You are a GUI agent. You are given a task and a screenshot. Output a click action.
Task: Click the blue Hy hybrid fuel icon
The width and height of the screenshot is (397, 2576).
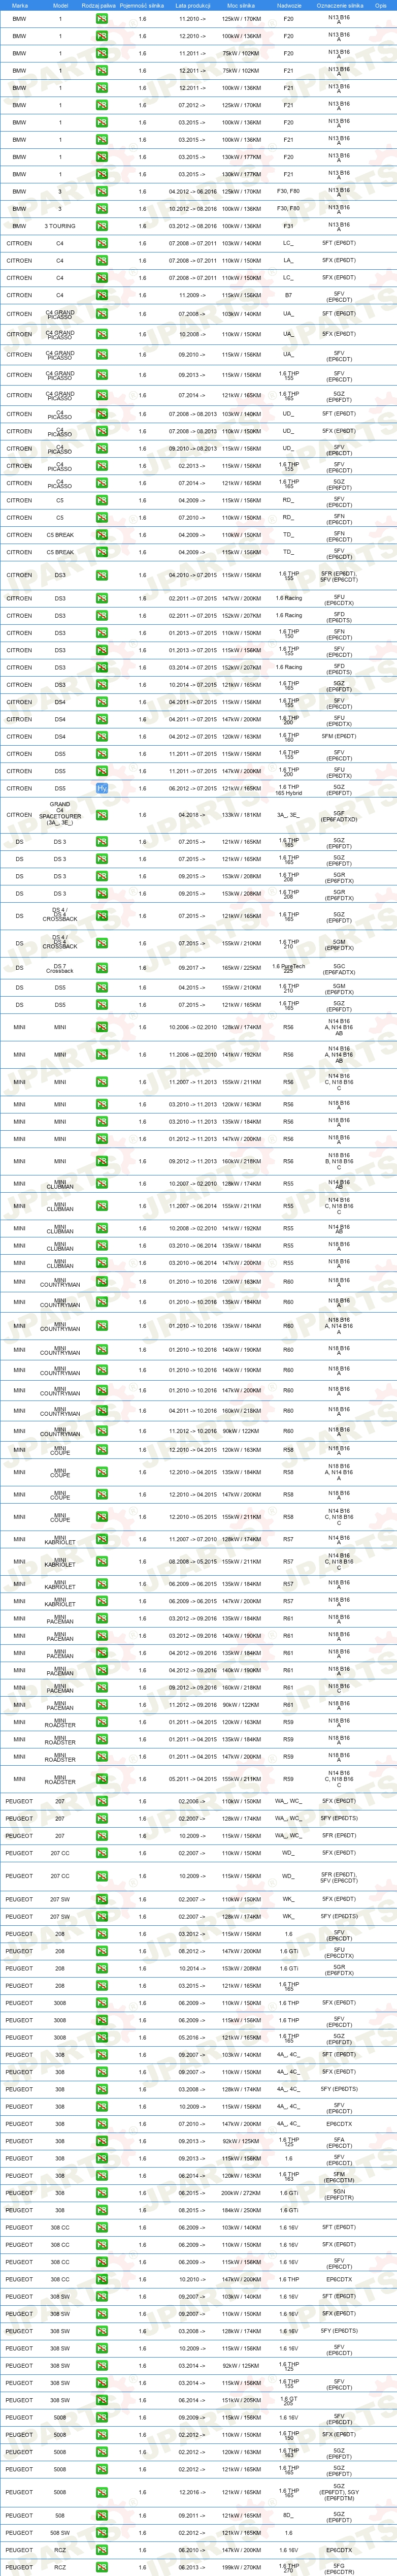pos(102,789)
